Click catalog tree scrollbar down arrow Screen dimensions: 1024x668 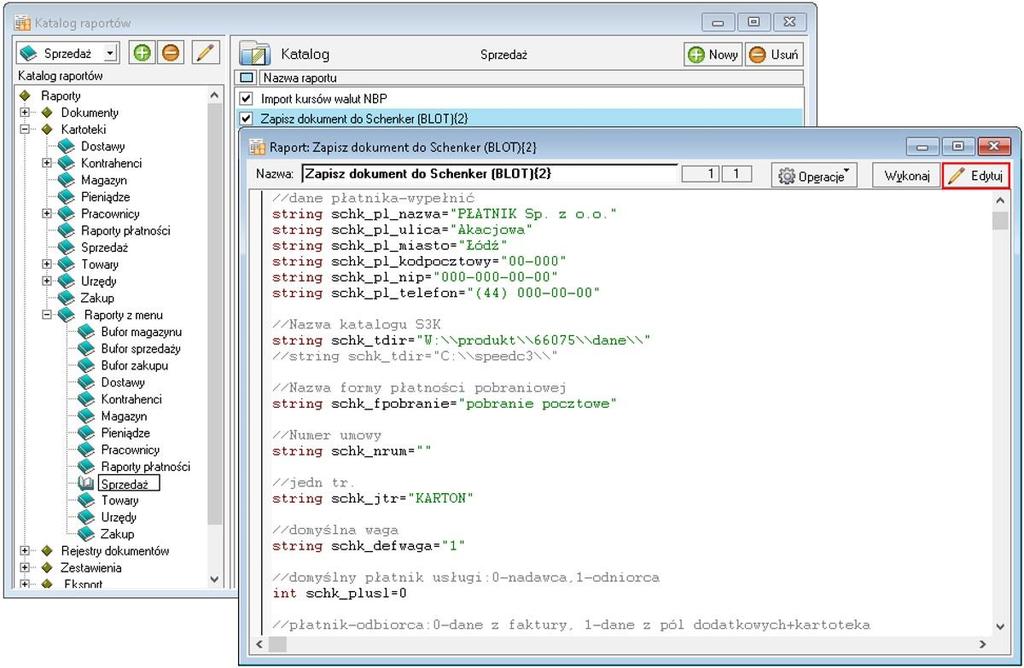(214, 579)
